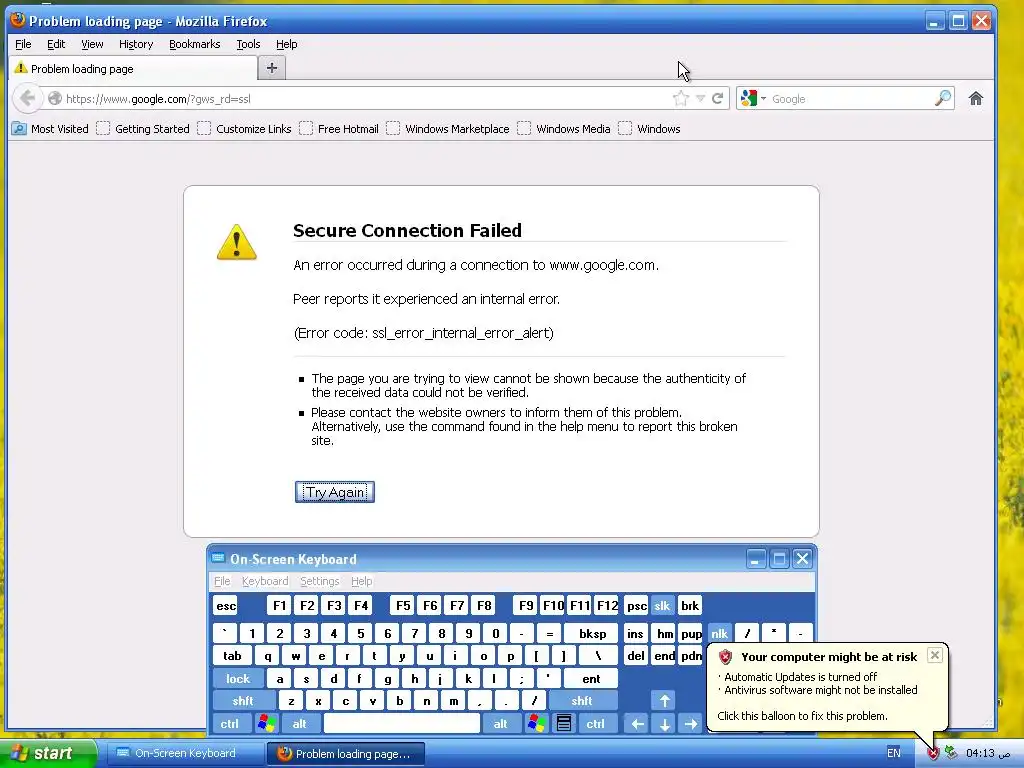This screenshot has height=768, width=1024.
Task: Open the Firefox home page icon
Action: (x=976, y=99)
